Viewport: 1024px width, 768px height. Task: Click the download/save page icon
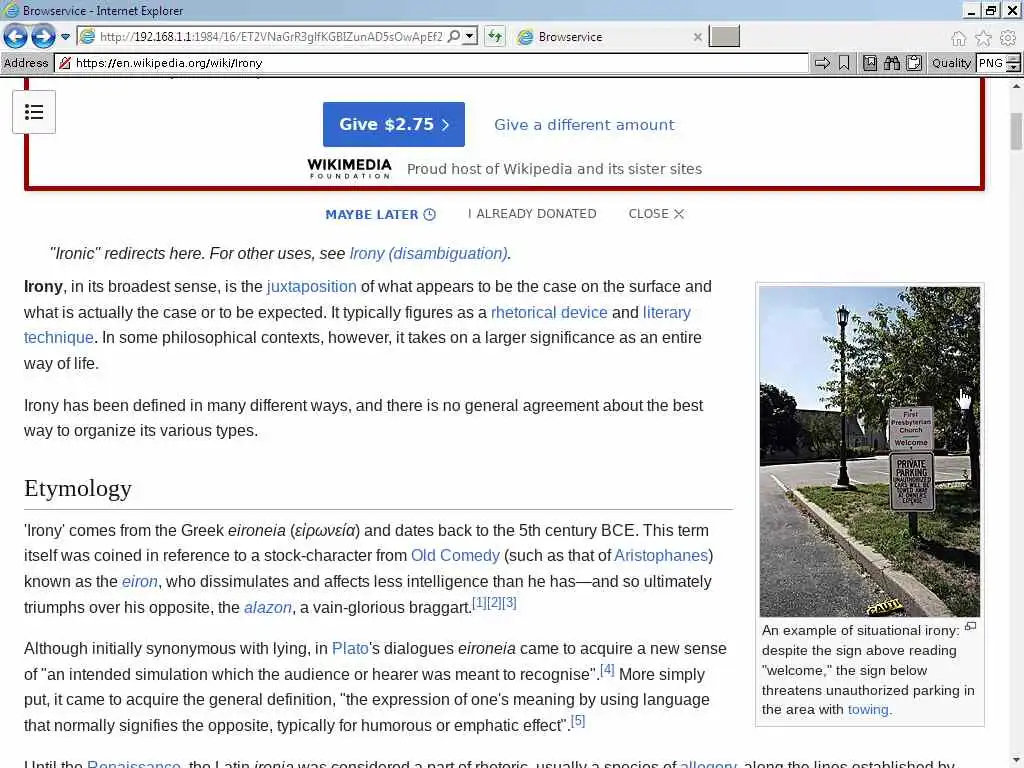[870, 63]
